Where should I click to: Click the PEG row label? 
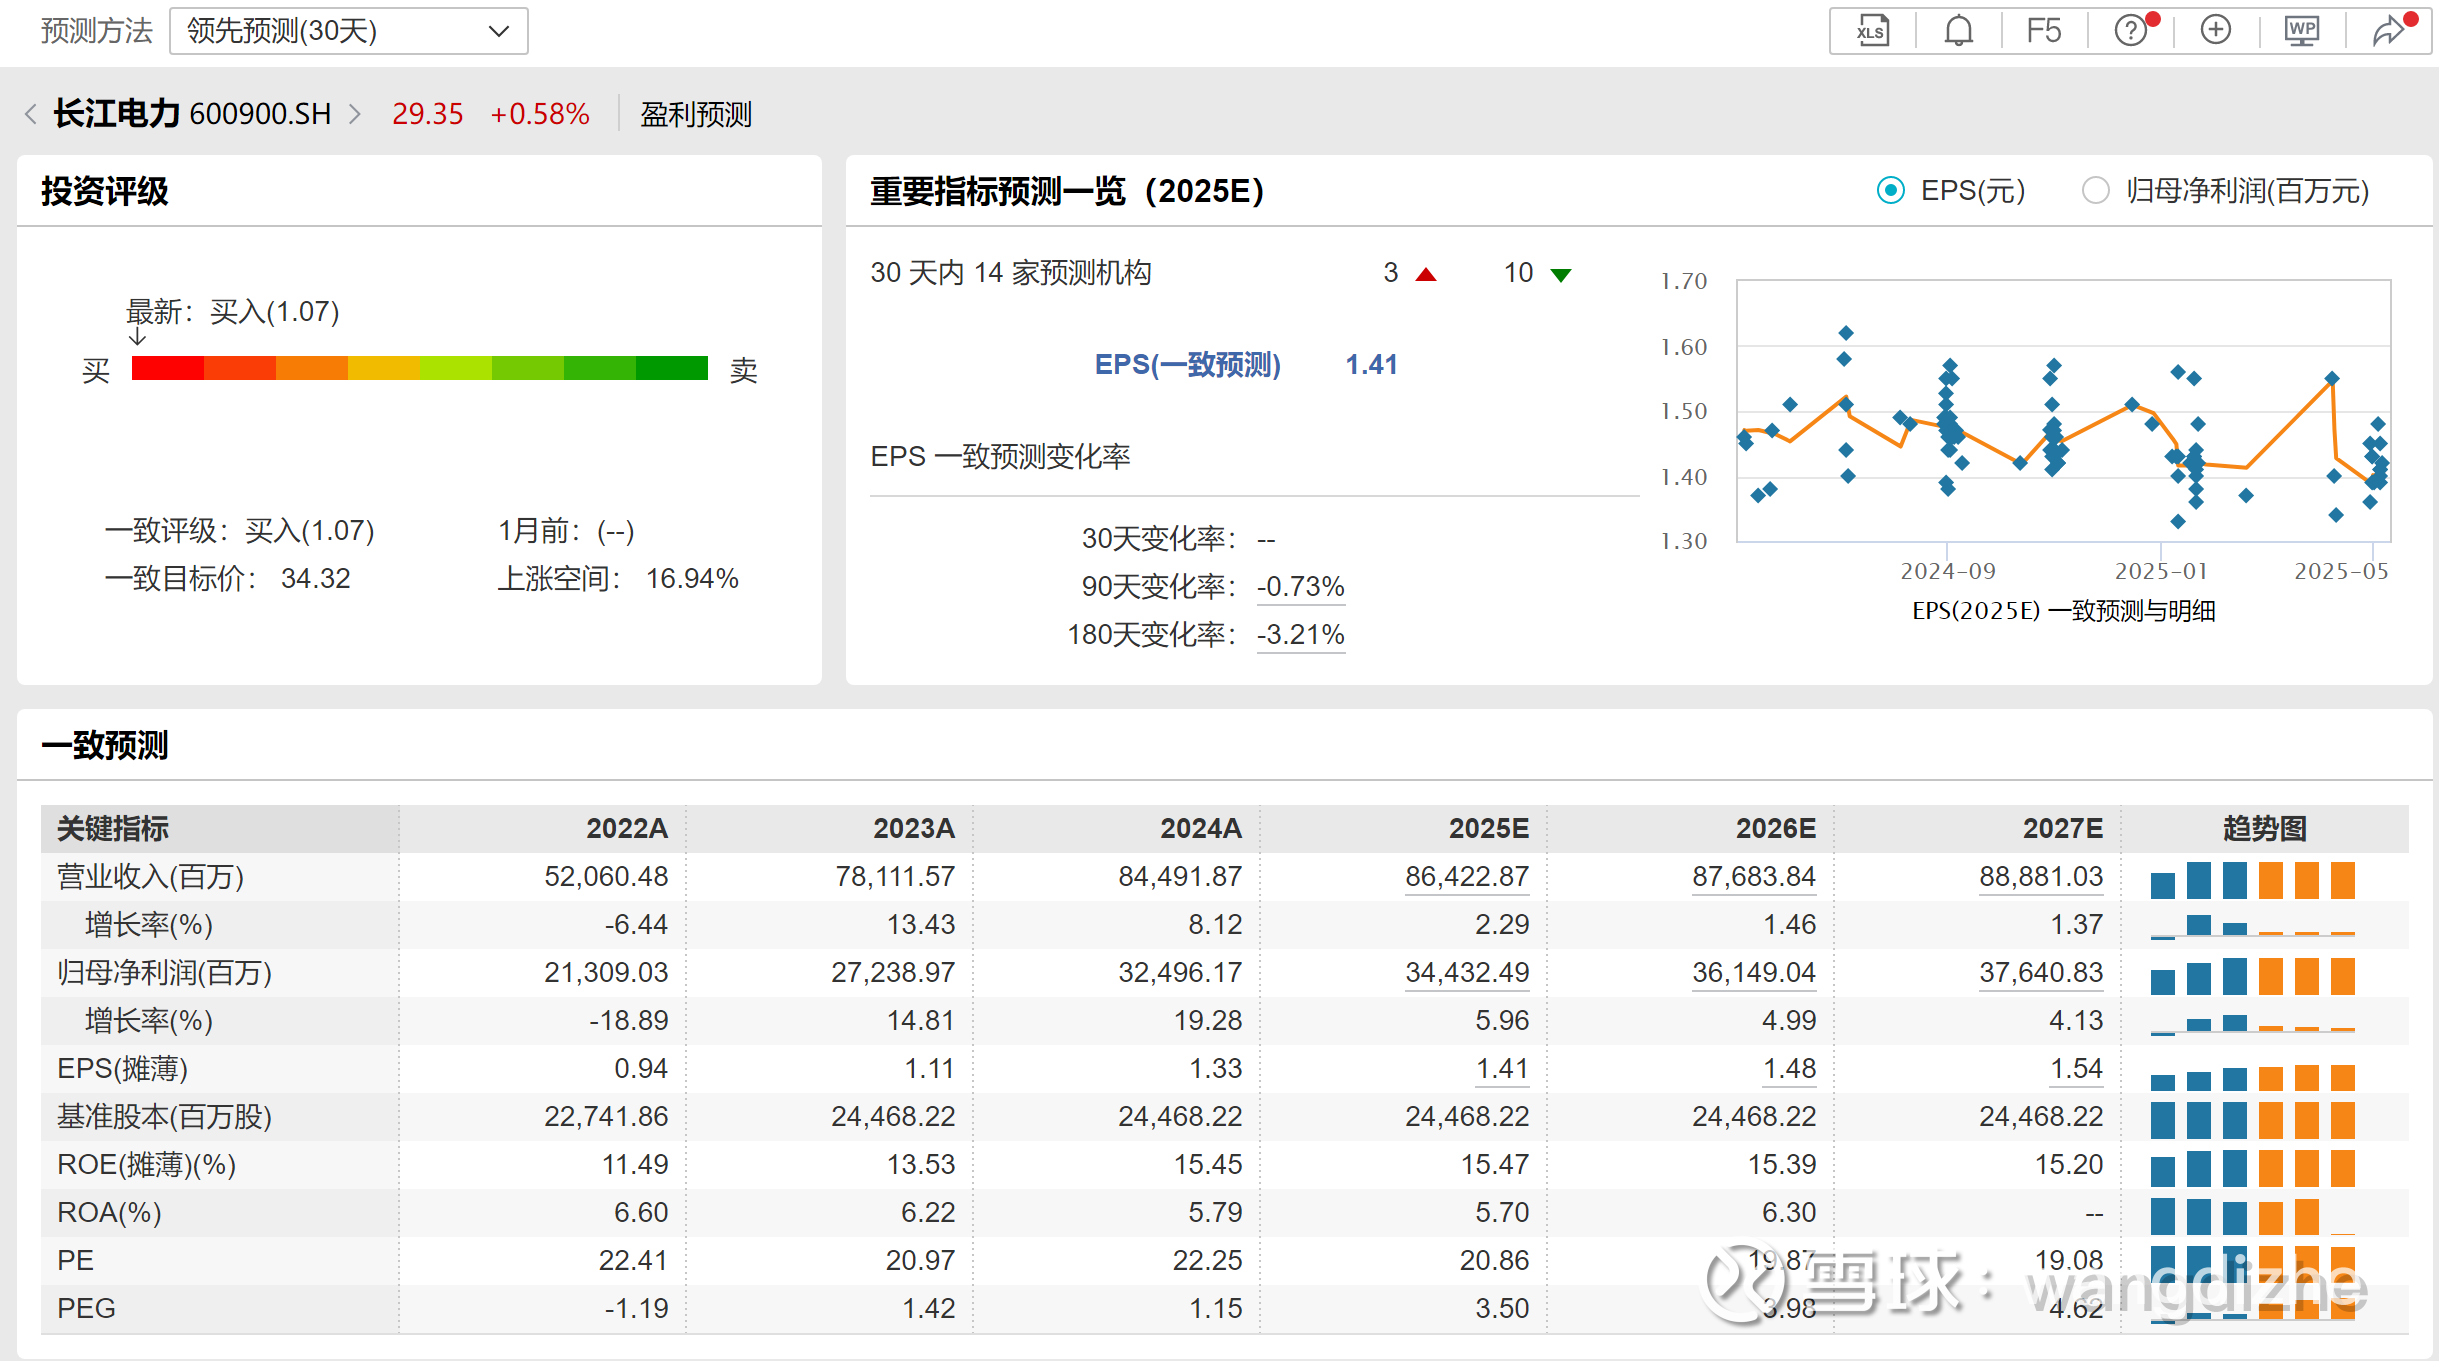[x=86, y=1308]
